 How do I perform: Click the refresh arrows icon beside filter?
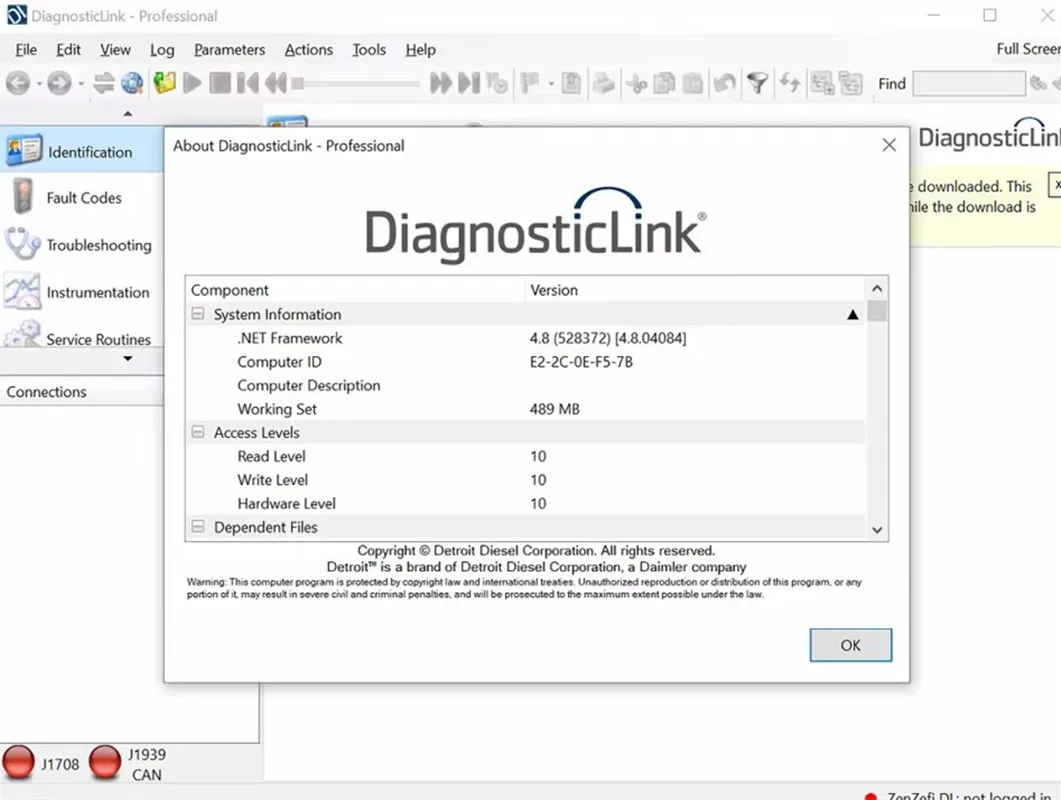pyautogui.click(x=790, y=83)
